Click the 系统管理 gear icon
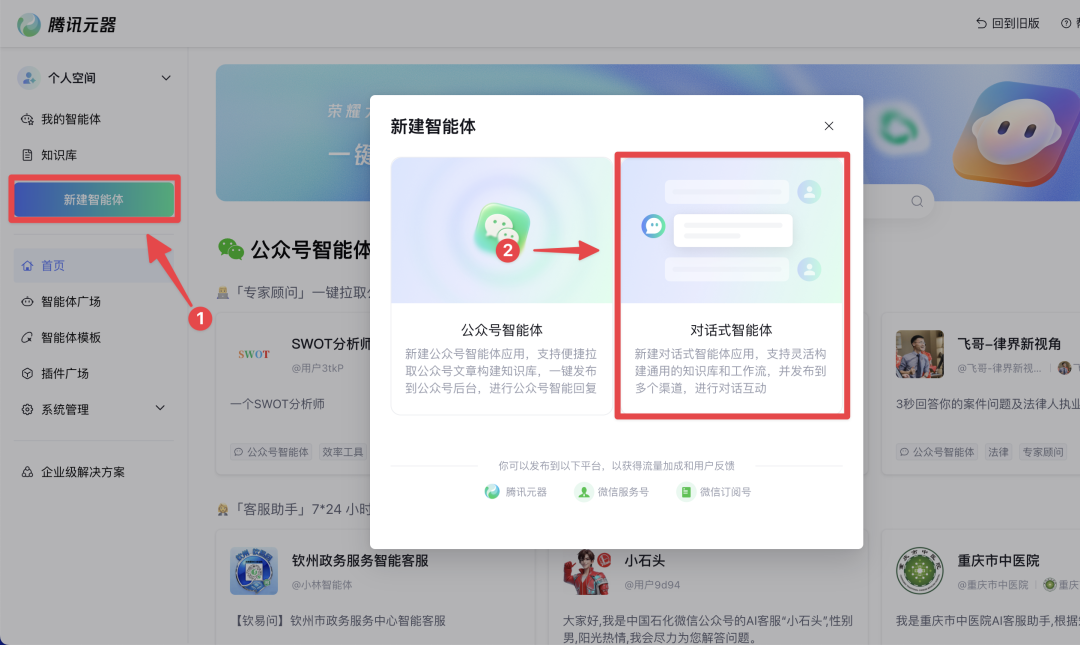Screen dimensions: 1080x645 [27, 409]
